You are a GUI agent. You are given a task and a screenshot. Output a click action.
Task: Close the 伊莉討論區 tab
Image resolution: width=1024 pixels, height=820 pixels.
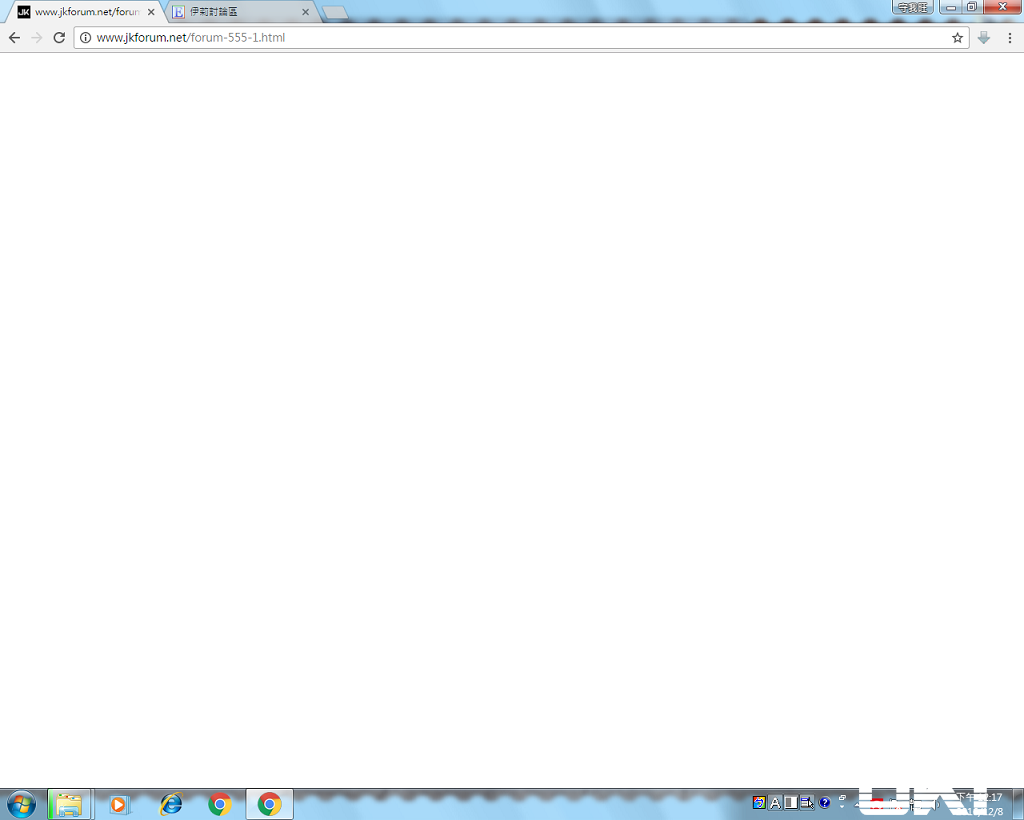click(x=305, y=12)
